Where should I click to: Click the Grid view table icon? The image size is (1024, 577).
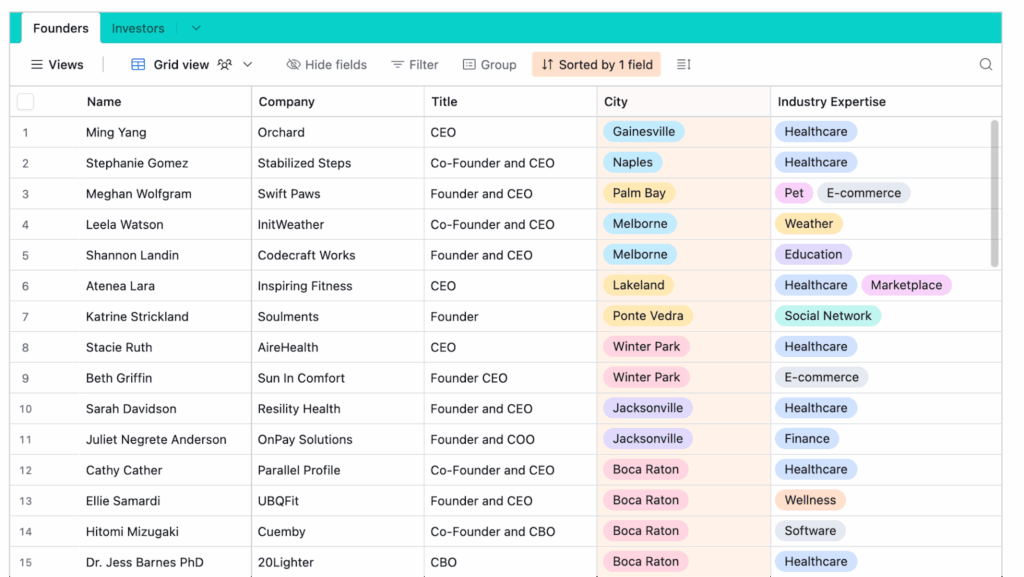(x=139, y=65)
